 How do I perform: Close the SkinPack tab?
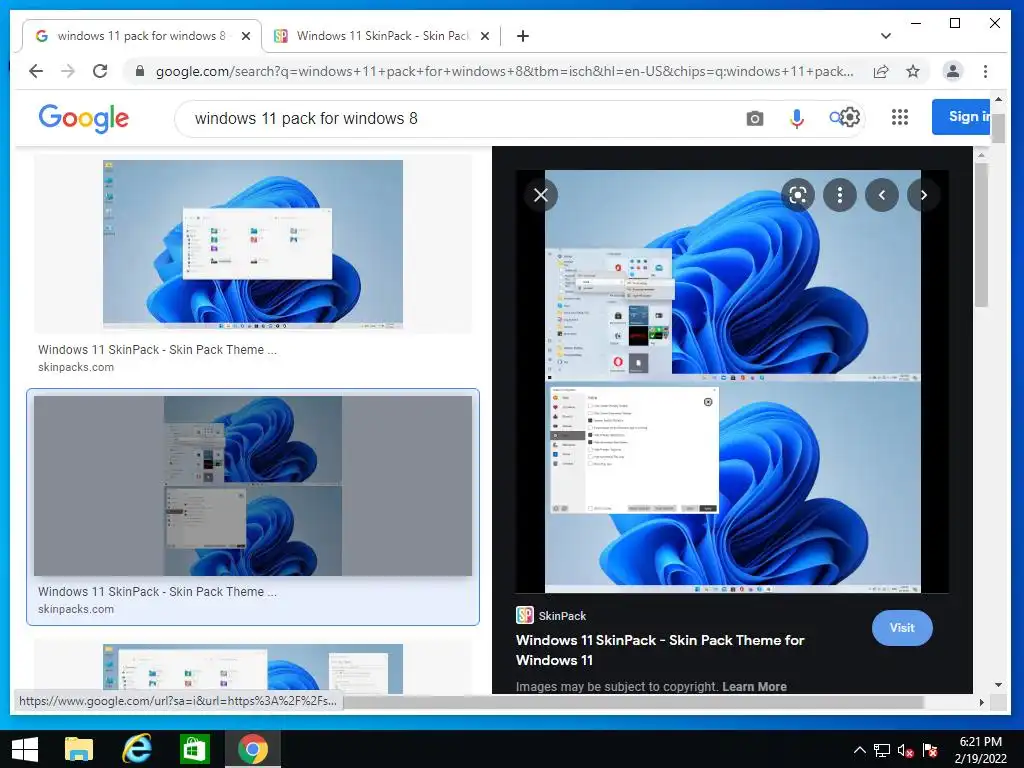(485, 36)
